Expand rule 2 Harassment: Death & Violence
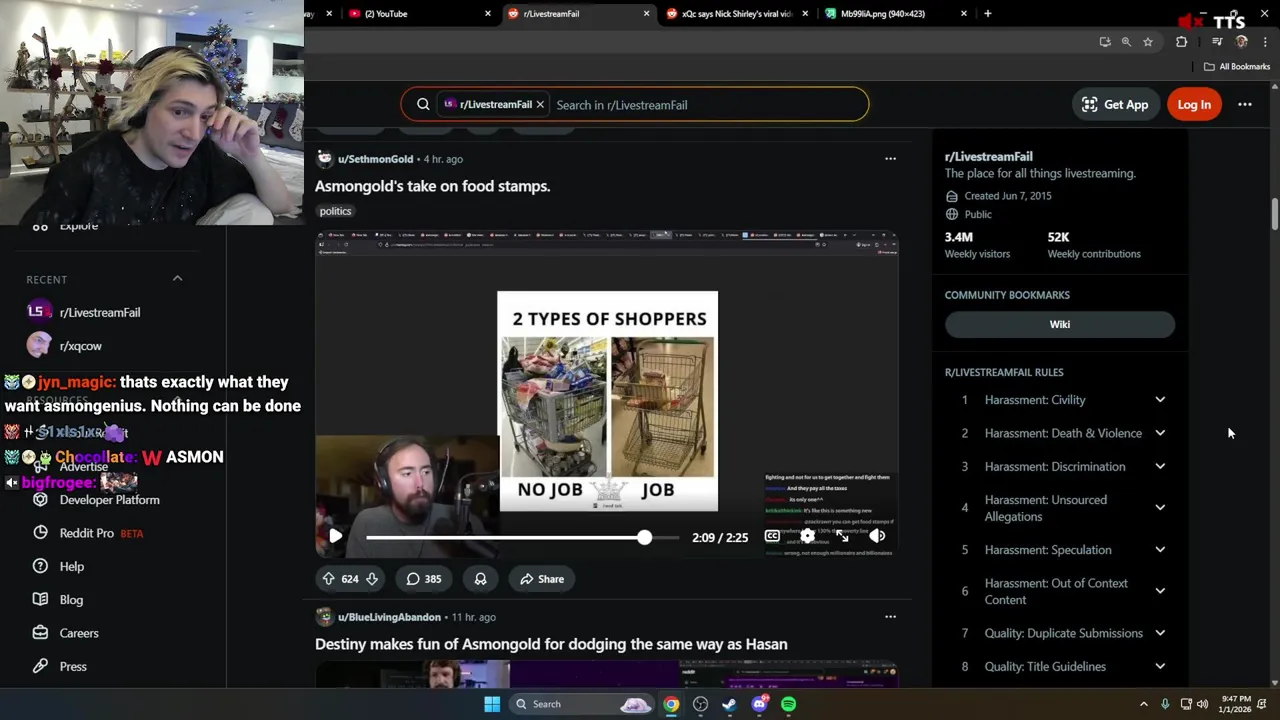The height and width of the screenshot is (720, 1280). pyautogui.click(x=1160, y=433)
